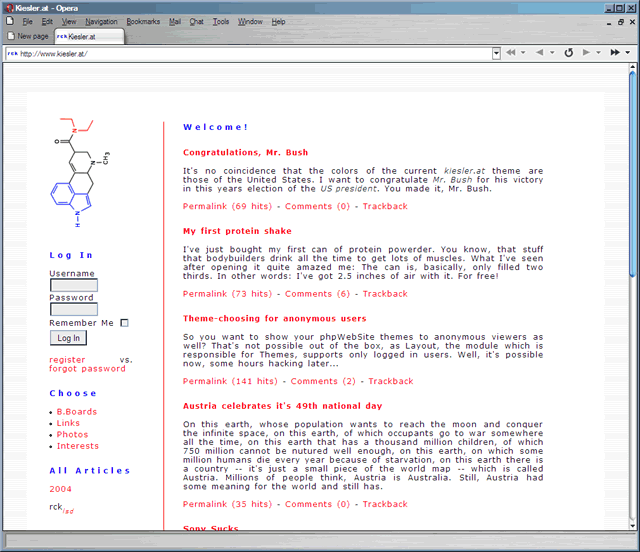Image resolution: width=640 pixels, height=552 pixels.
Task: Click the URL address field
Action: [x=249, y=53]
